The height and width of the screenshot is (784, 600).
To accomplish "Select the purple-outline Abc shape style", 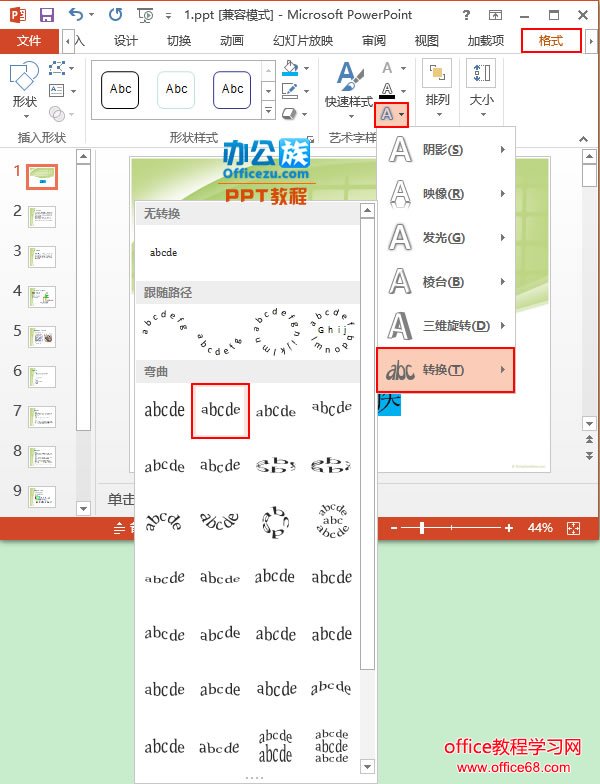I will [x=232, y=90].
